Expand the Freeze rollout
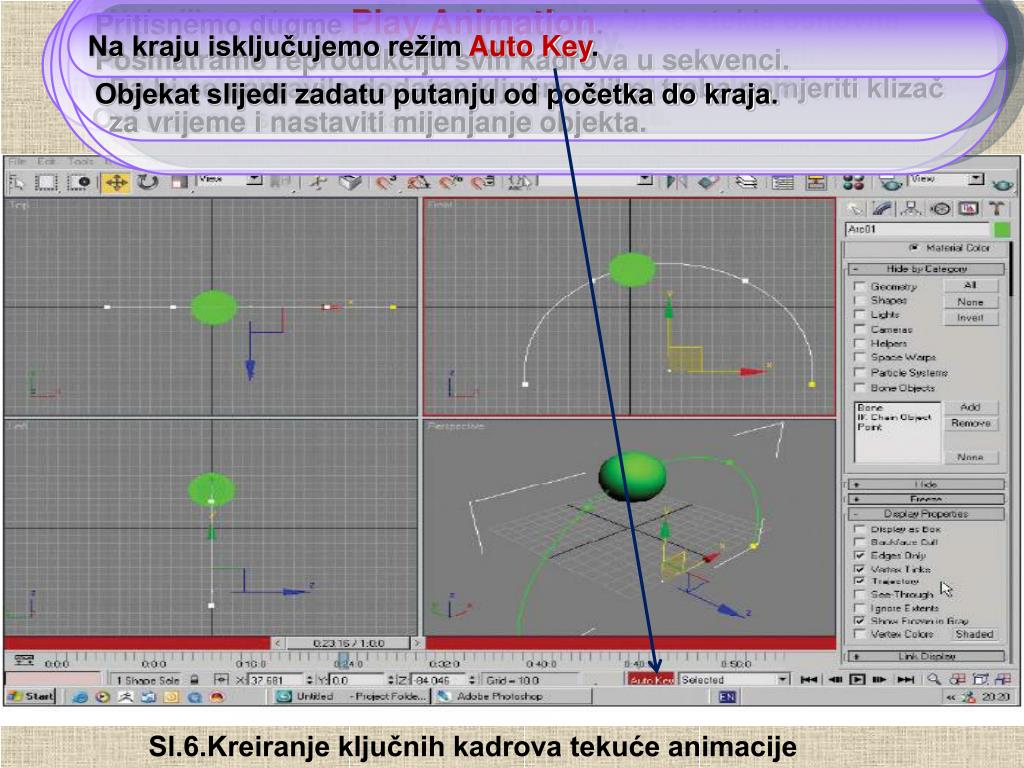The height and width of the screenshot is (768, 1024). click(x=926, y=499)
